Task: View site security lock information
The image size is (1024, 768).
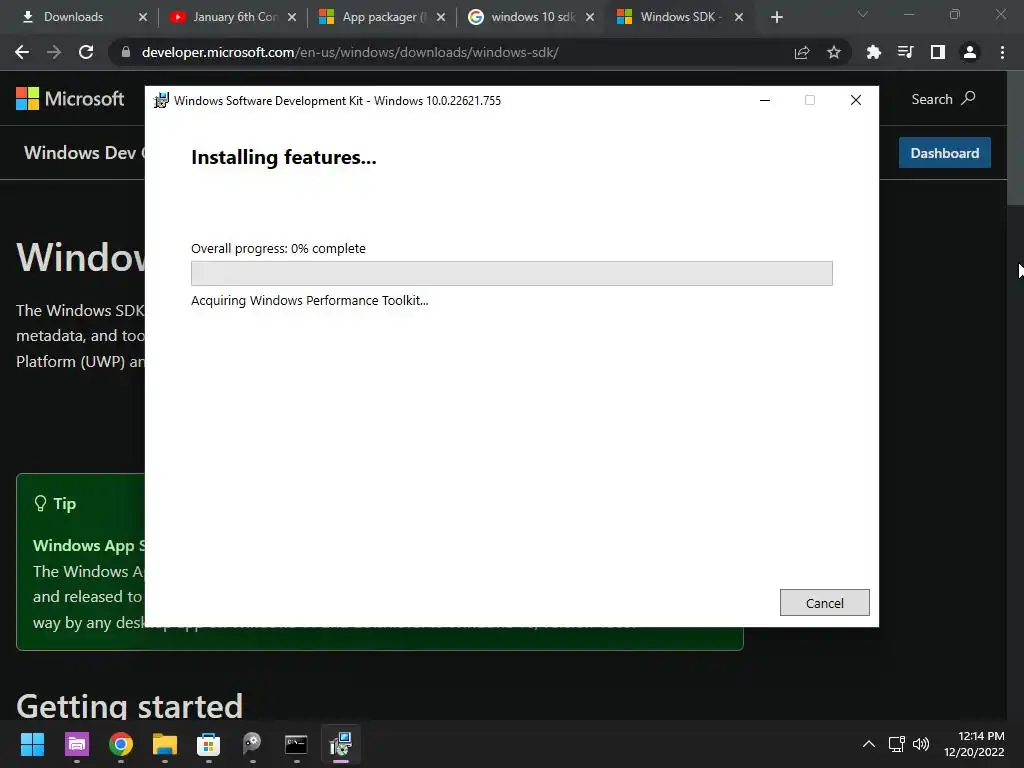Action: (x=125, y=52)
